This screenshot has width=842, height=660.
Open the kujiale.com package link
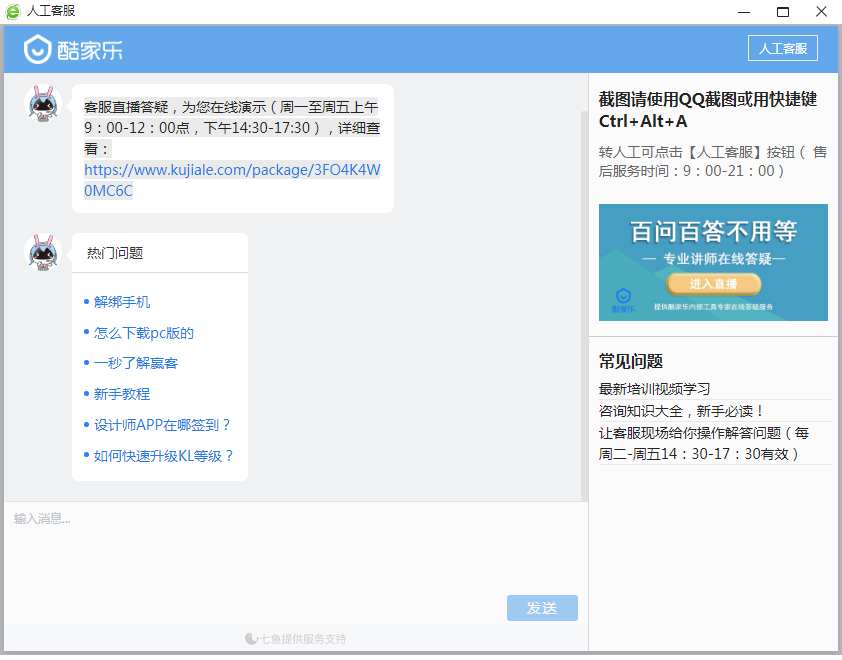pos(232,180)
